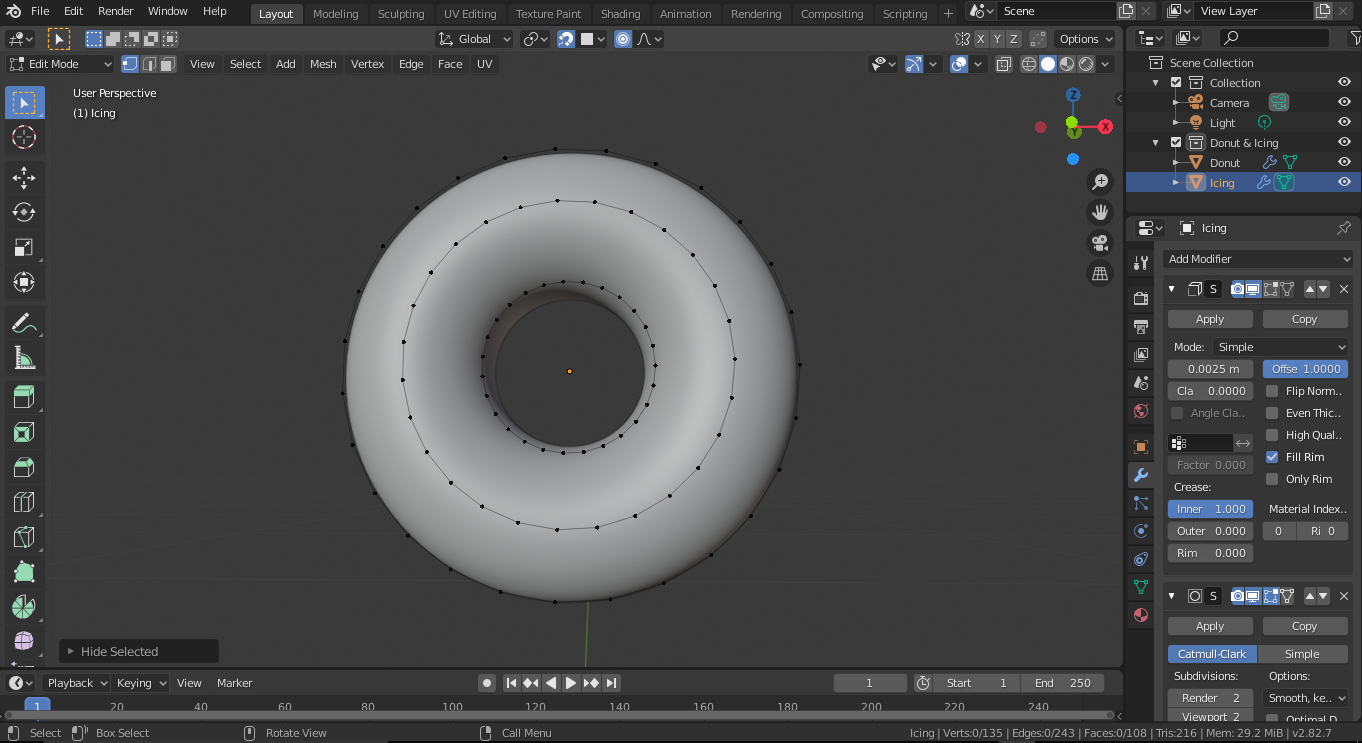1362x743 pixels.
Task: Collapse the Subdivision modifier panel
Action: coord(1172,596)
